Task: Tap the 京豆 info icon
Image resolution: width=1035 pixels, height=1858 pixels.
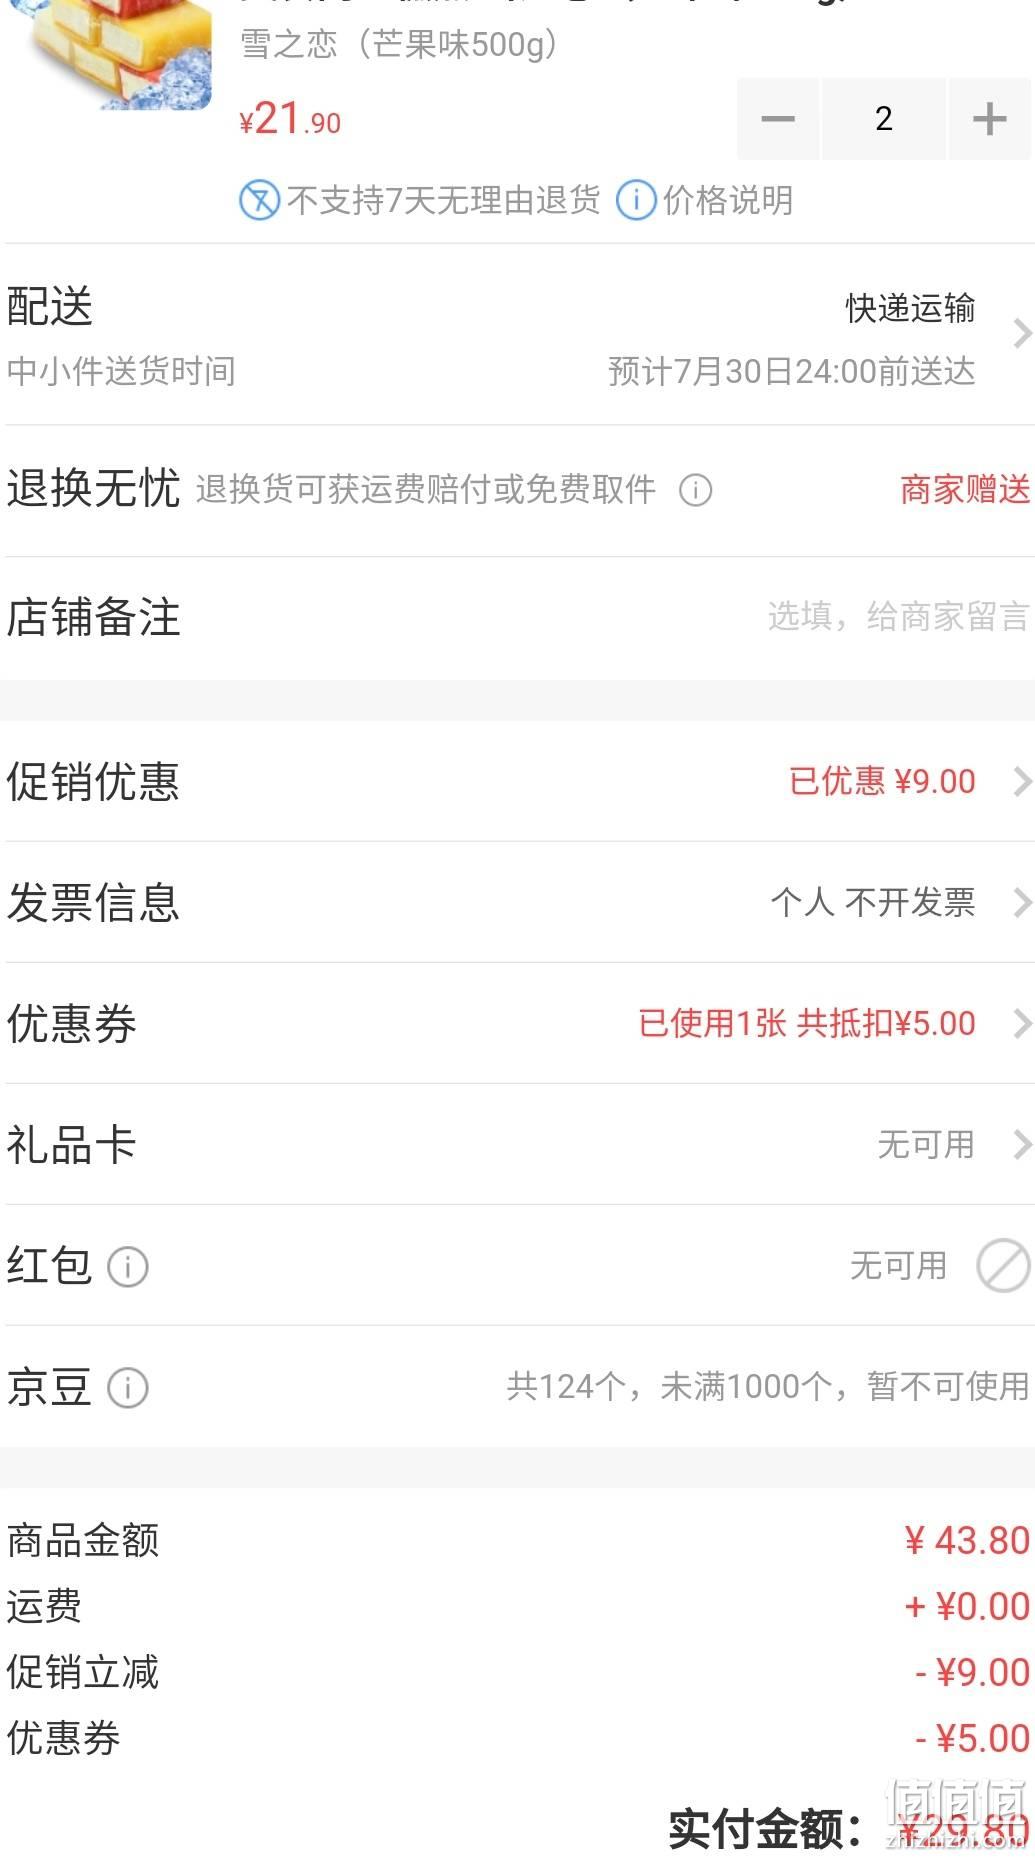Action: point(128,1388)
